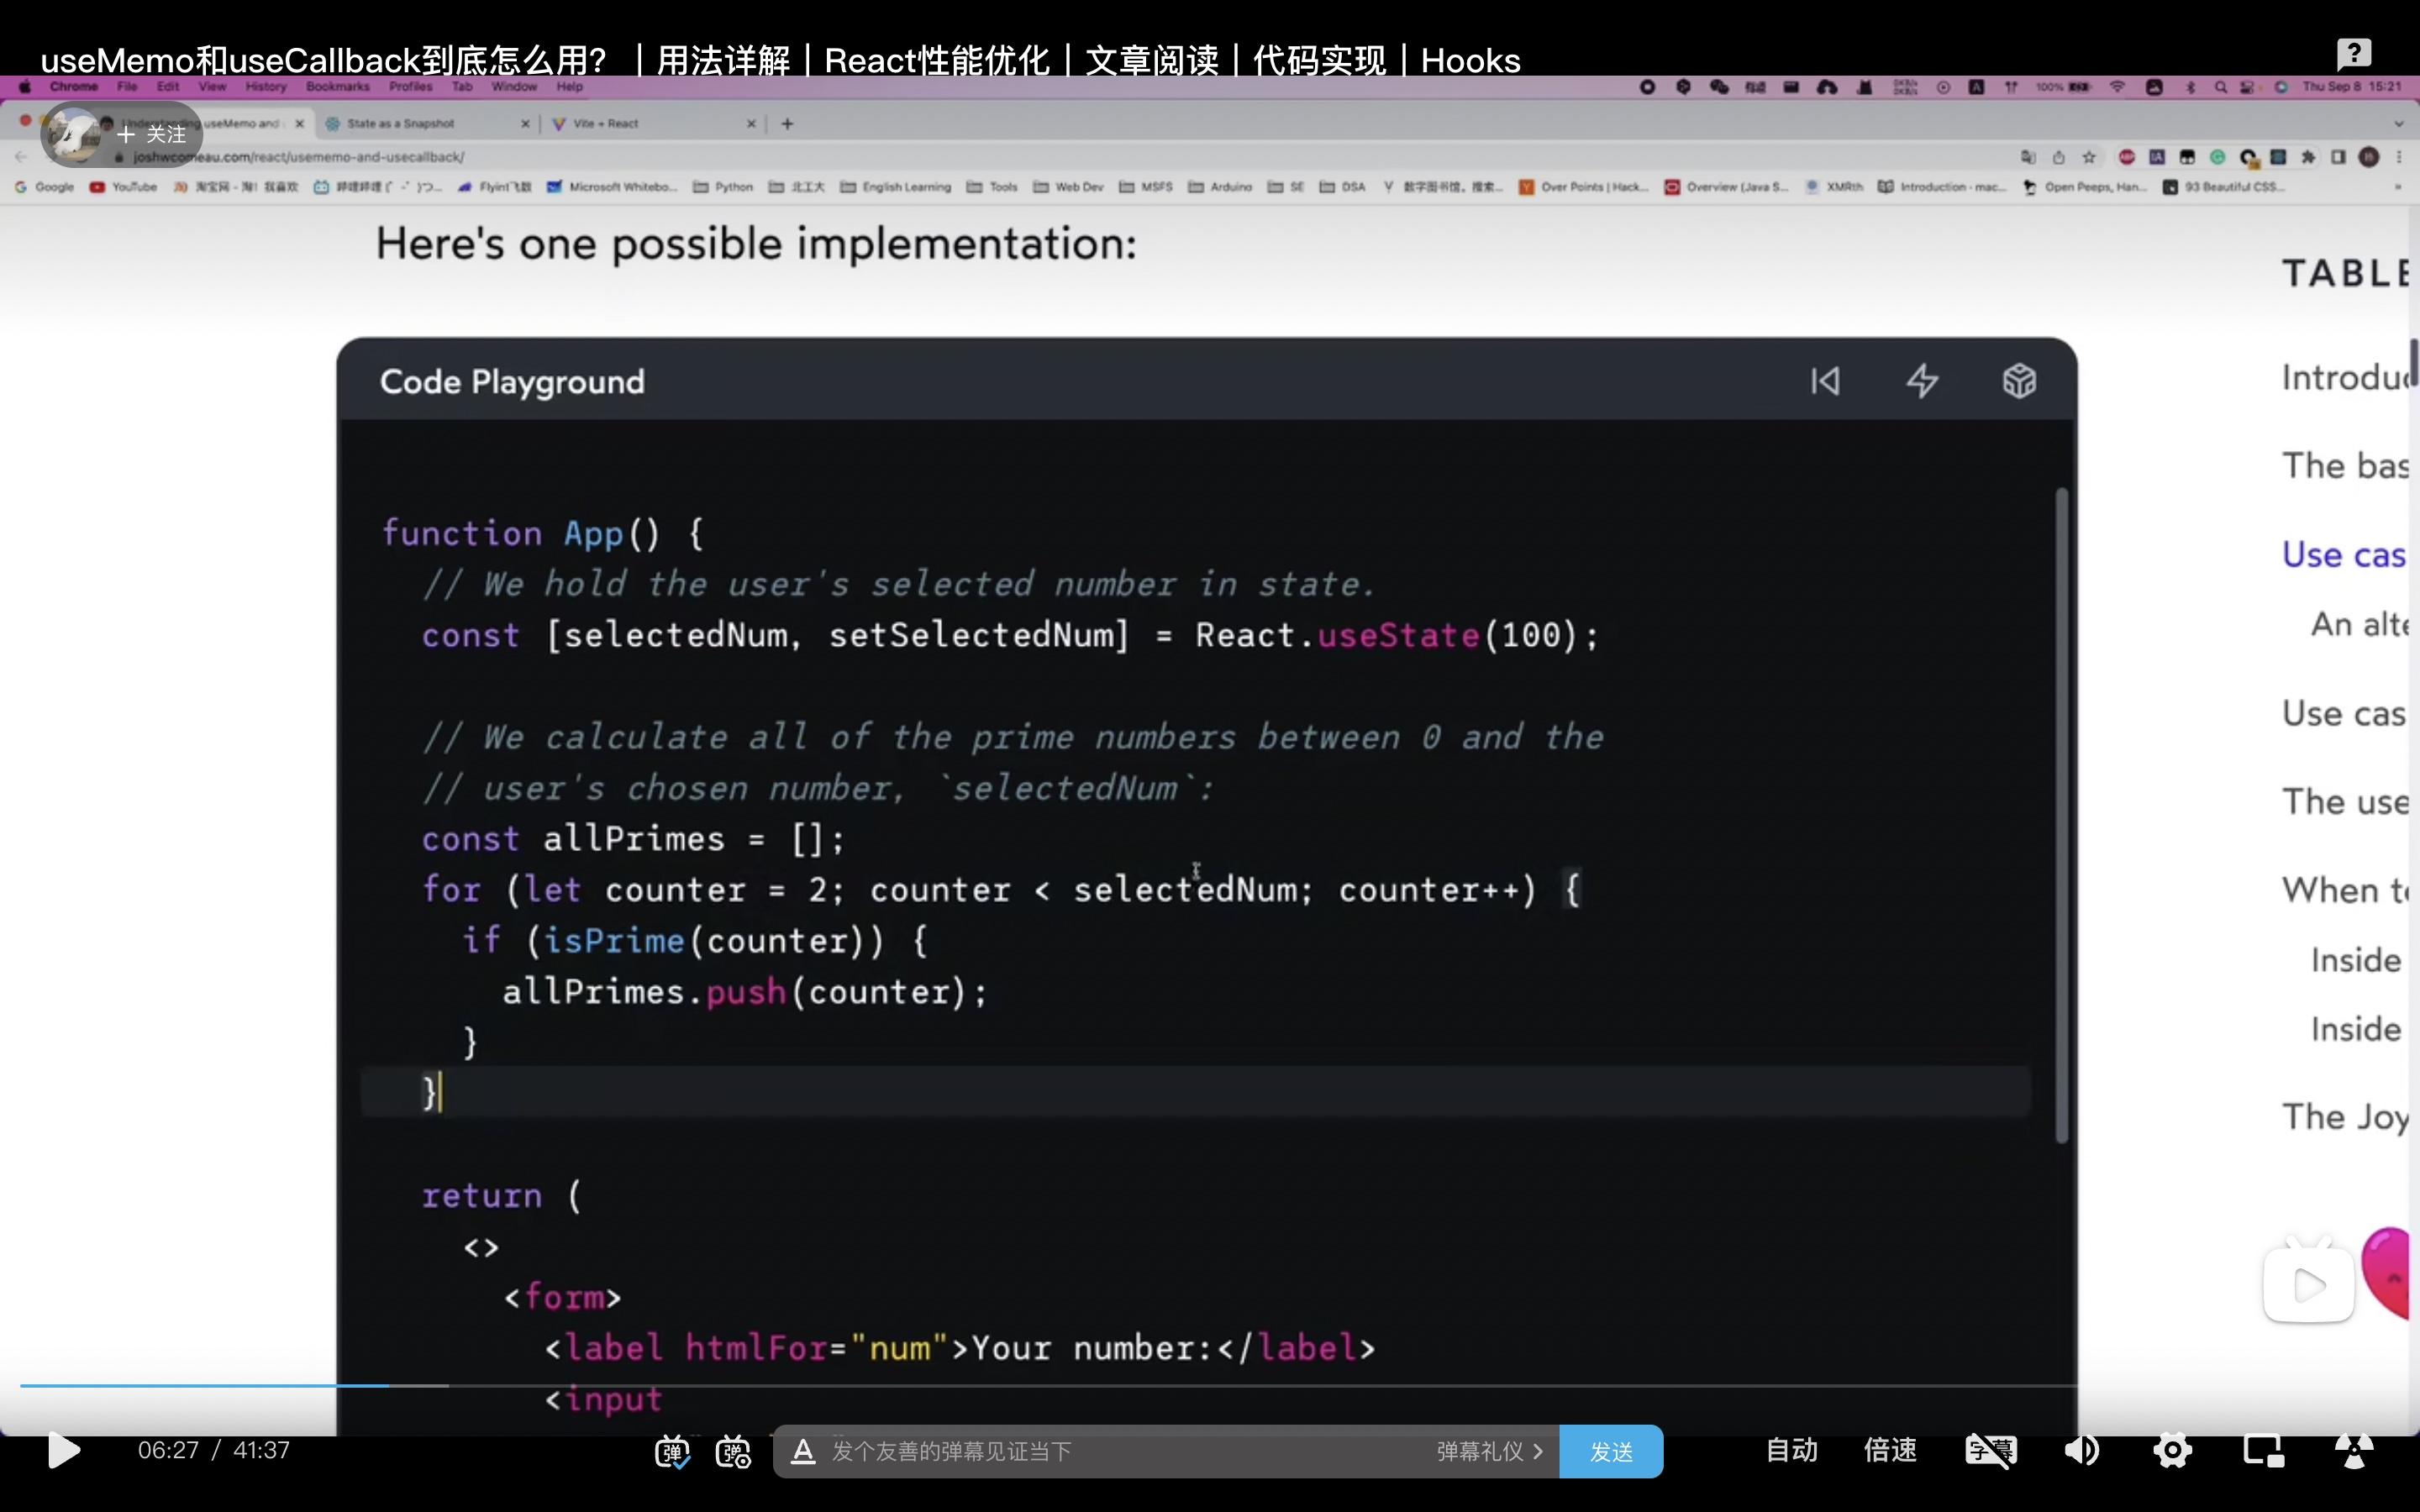Screen dimensions: 2420x1512
Task: Expand the 弹幕礼仪 etiquette link
Action: click(1488, 1451)
